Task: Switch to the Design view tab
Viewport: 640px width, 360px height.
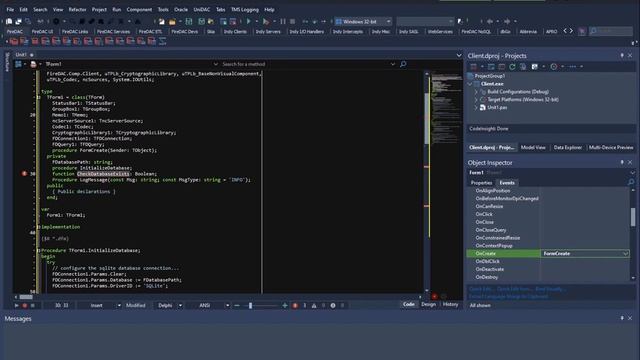Action: [429, 304]
